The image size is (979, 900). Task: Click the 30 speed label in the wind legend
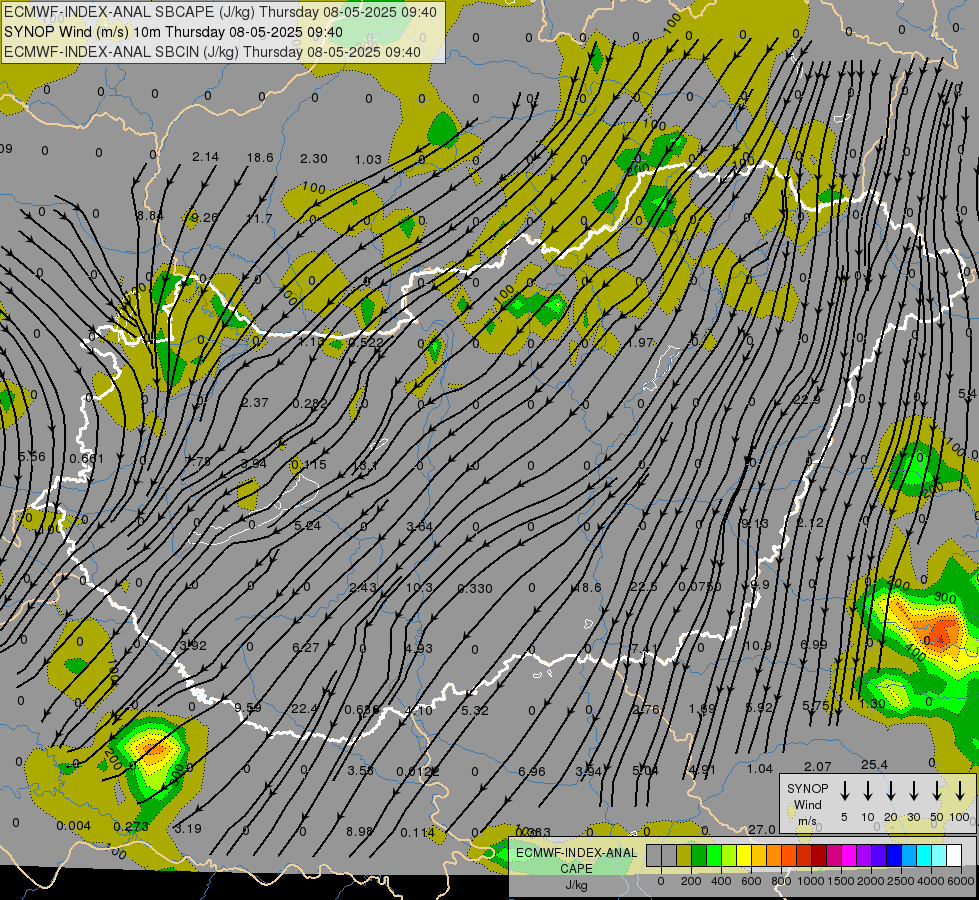point(913,817)
